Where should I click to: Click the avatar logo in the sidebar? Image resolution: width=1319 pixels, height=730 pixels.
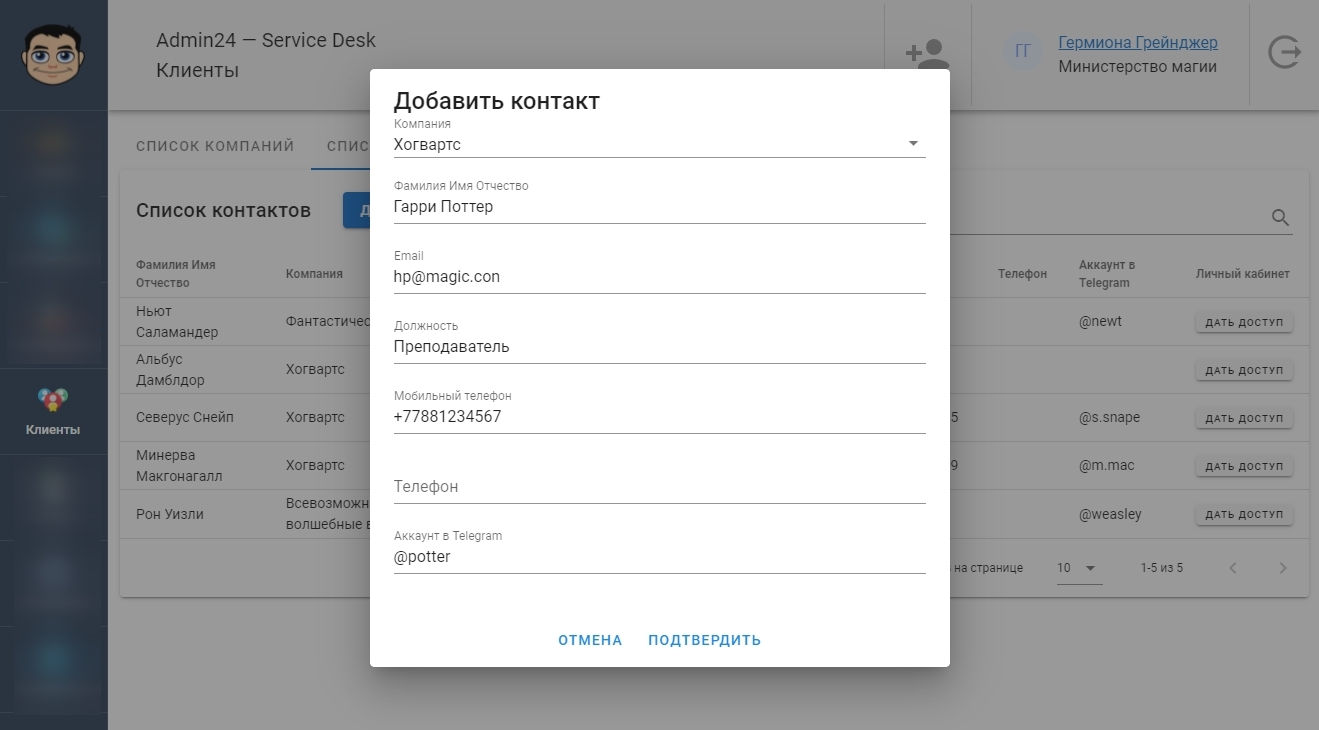click(x=53, y=55)
